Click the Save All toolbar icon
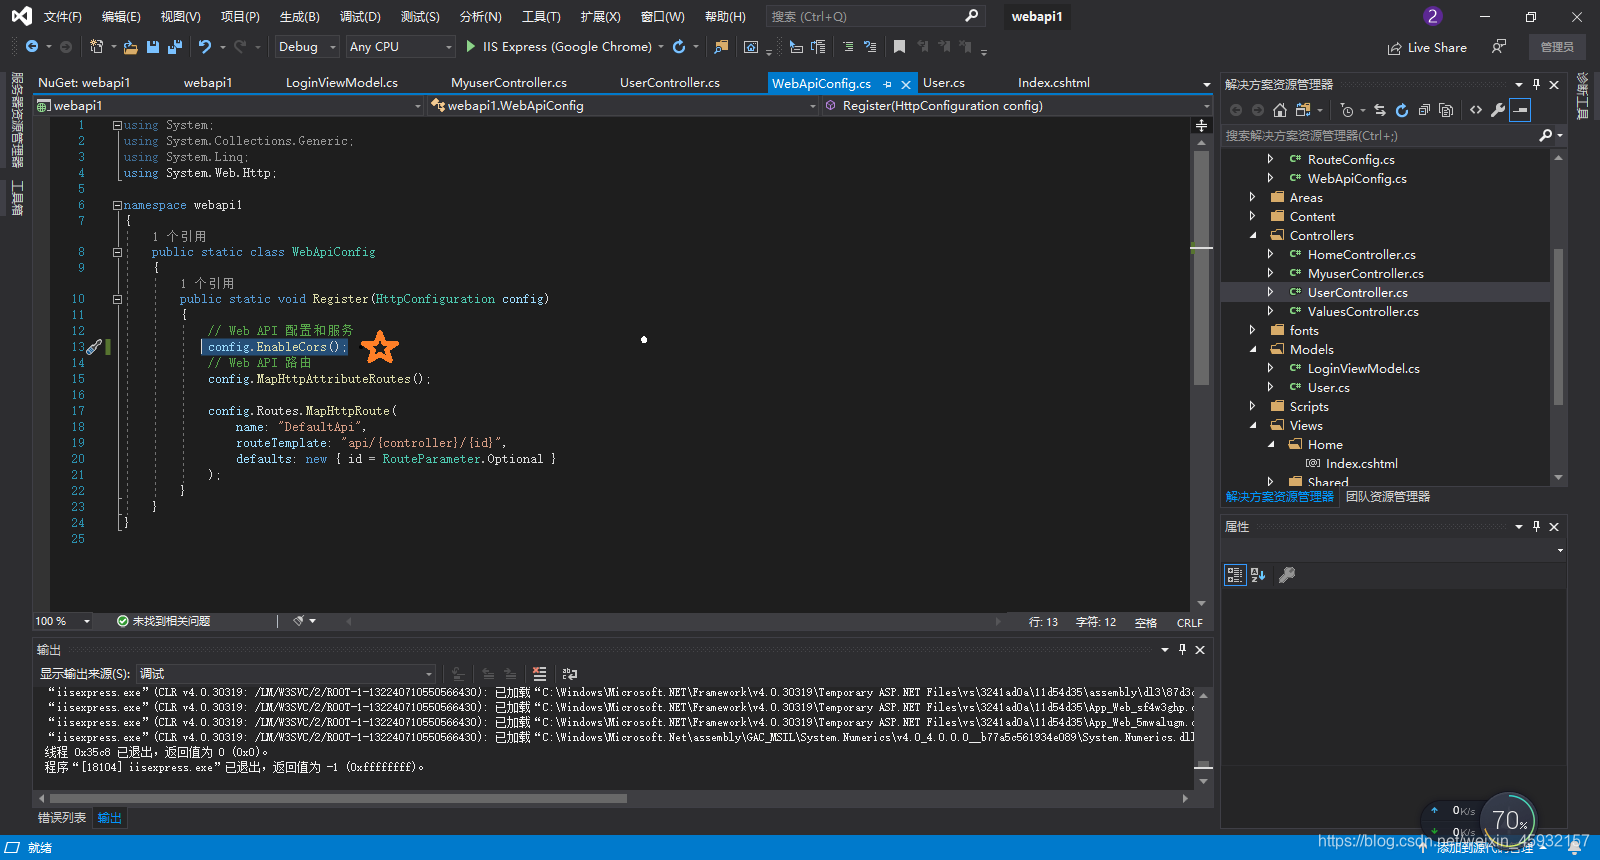Viewport: 1600px width, 860px height. click(x=175, y=47)
